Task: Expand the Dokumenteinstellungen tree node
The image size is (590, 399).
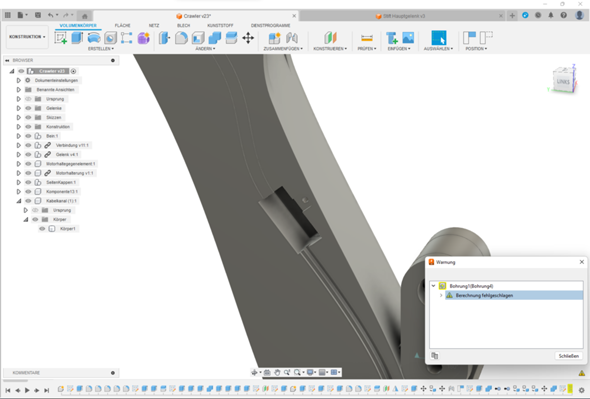Action: coord(18,80)
